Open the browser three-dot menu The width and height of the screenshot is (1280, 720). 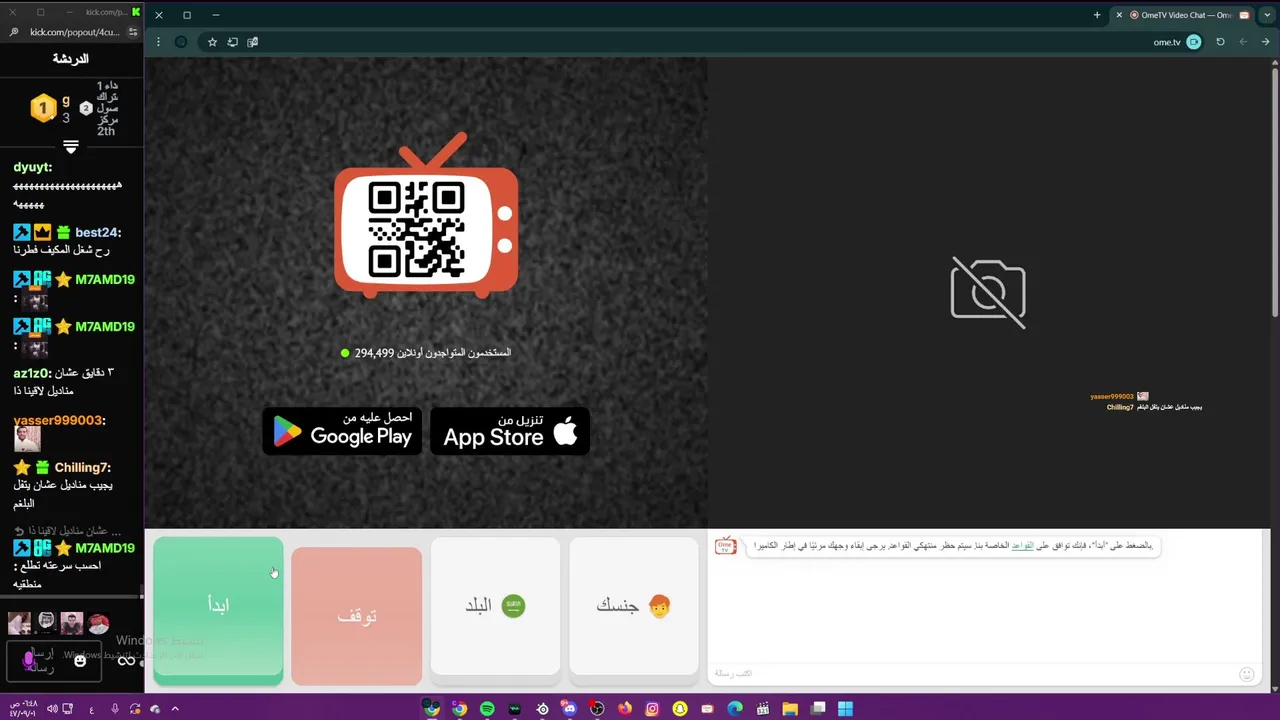click(158, 42)
